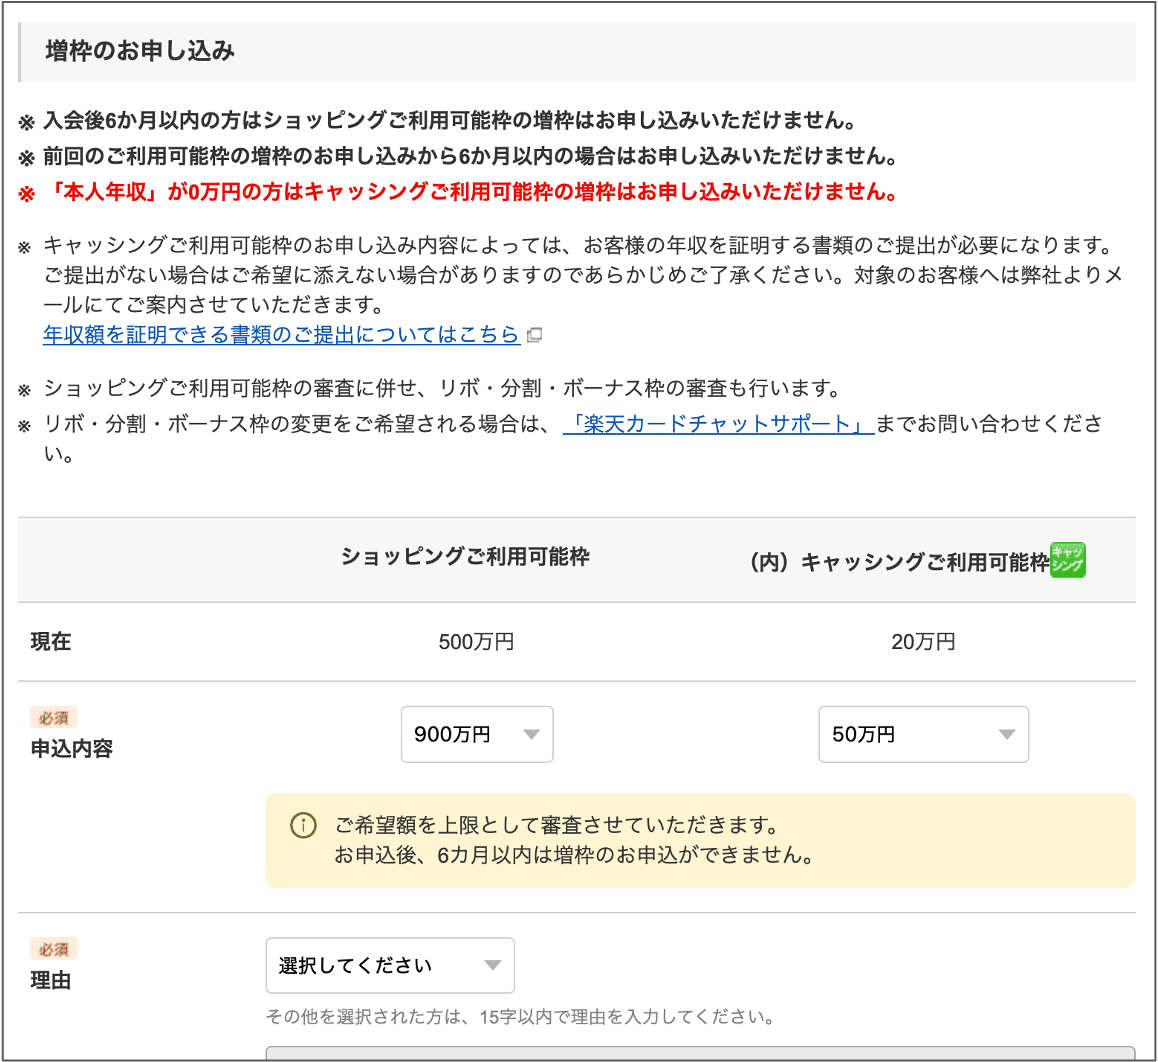The height and width of the screenshot is (1062, 1158).
Task: Click the 増枠のお申し込み header
Action: [x=139, y=51]
